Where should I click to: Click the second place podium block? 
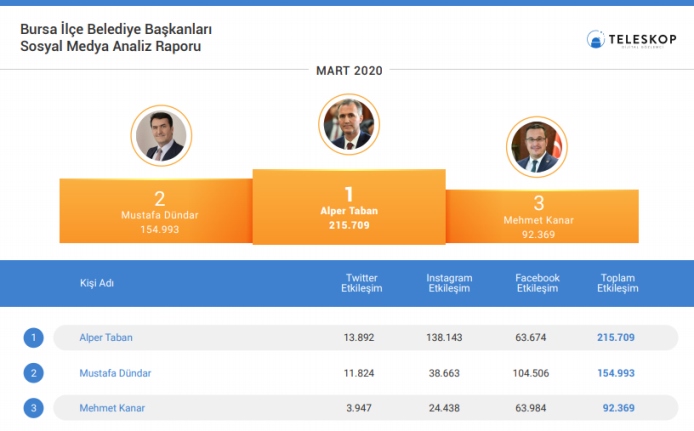tap(156, 211)
